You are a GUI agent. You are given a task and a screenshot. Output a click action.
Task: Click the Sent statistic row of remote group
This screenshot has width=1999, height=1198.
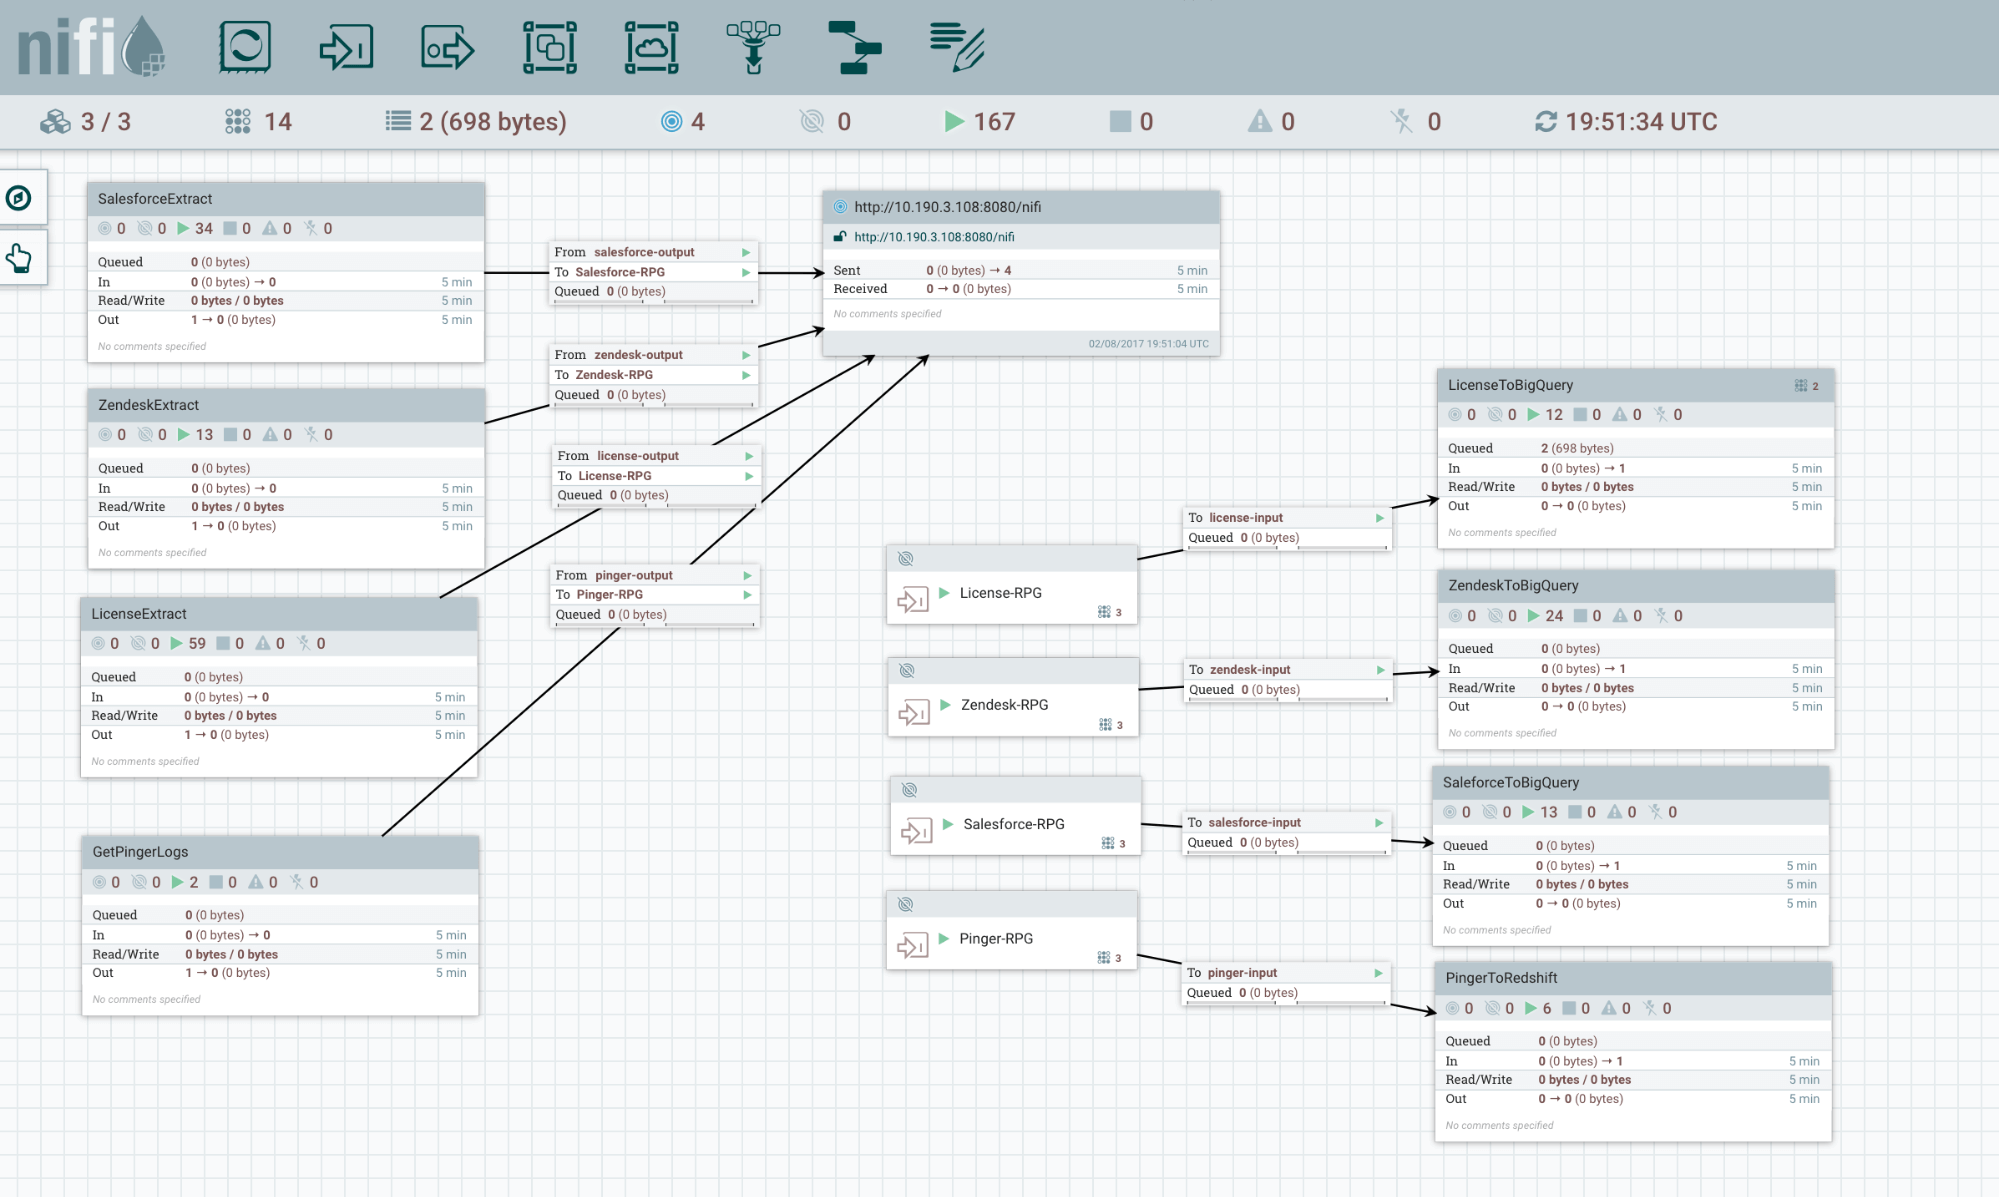(x=1020, y=271)
